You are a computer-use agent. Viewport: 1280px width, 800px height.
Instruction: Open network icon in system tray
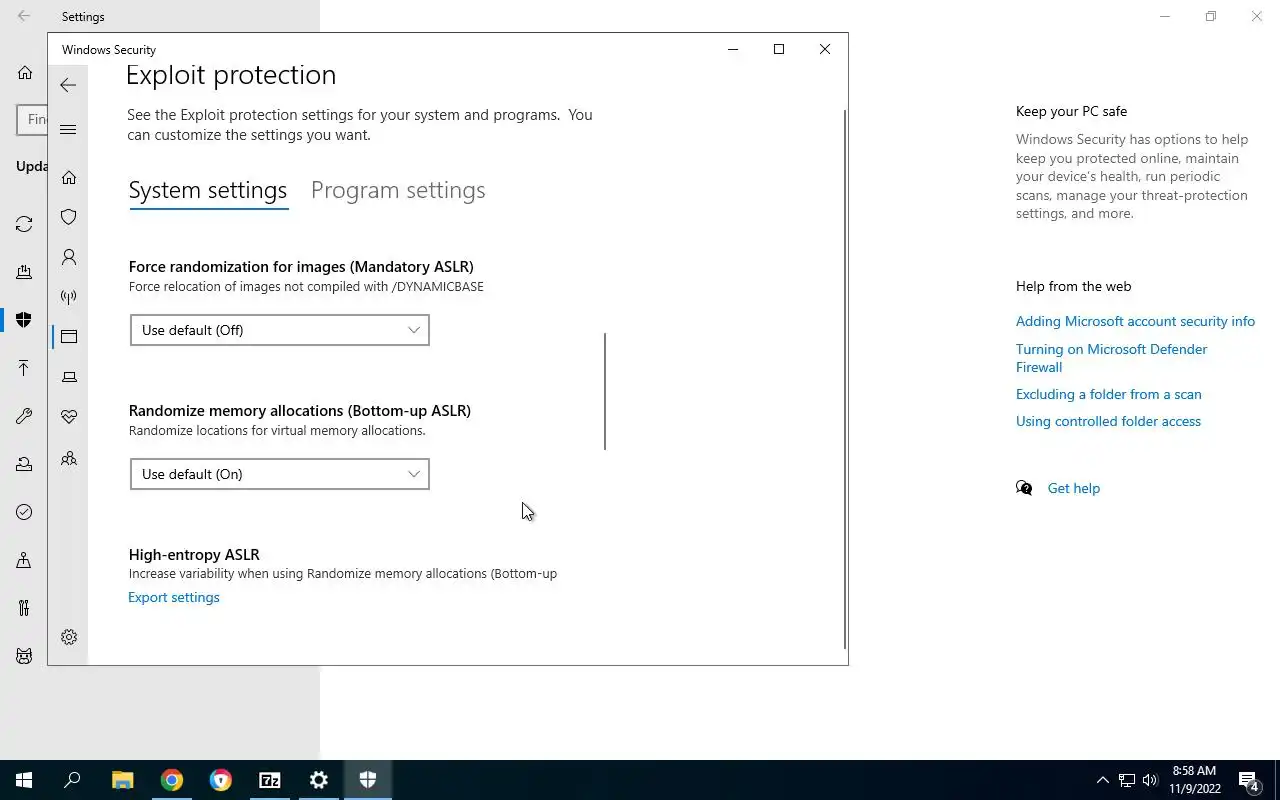[1127, 780]
